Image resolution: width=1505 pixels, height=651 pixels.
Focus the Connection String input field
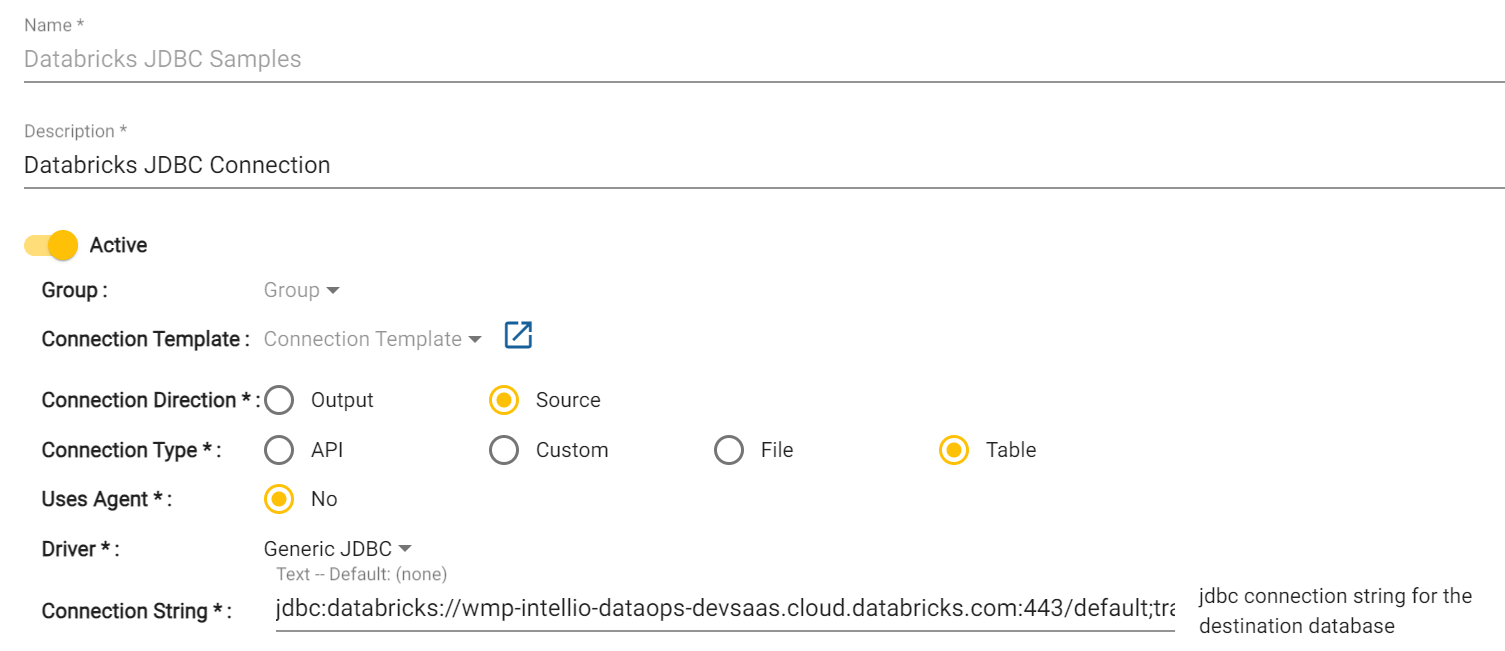724,610
